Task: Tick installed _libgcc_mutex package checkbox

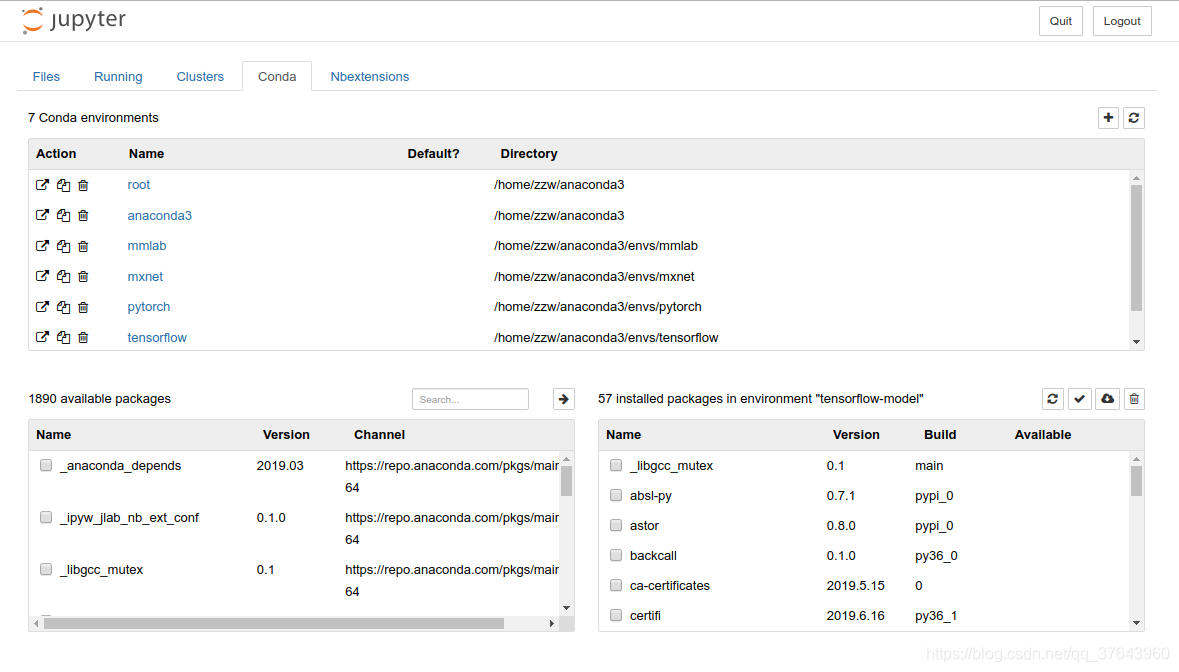Action: tap(617, 465)
